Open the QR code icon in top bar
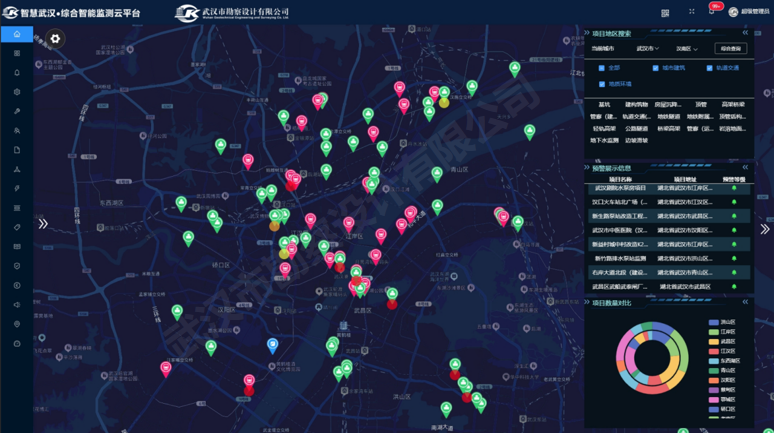Viewport: 774px width, 433px height. 665,13
